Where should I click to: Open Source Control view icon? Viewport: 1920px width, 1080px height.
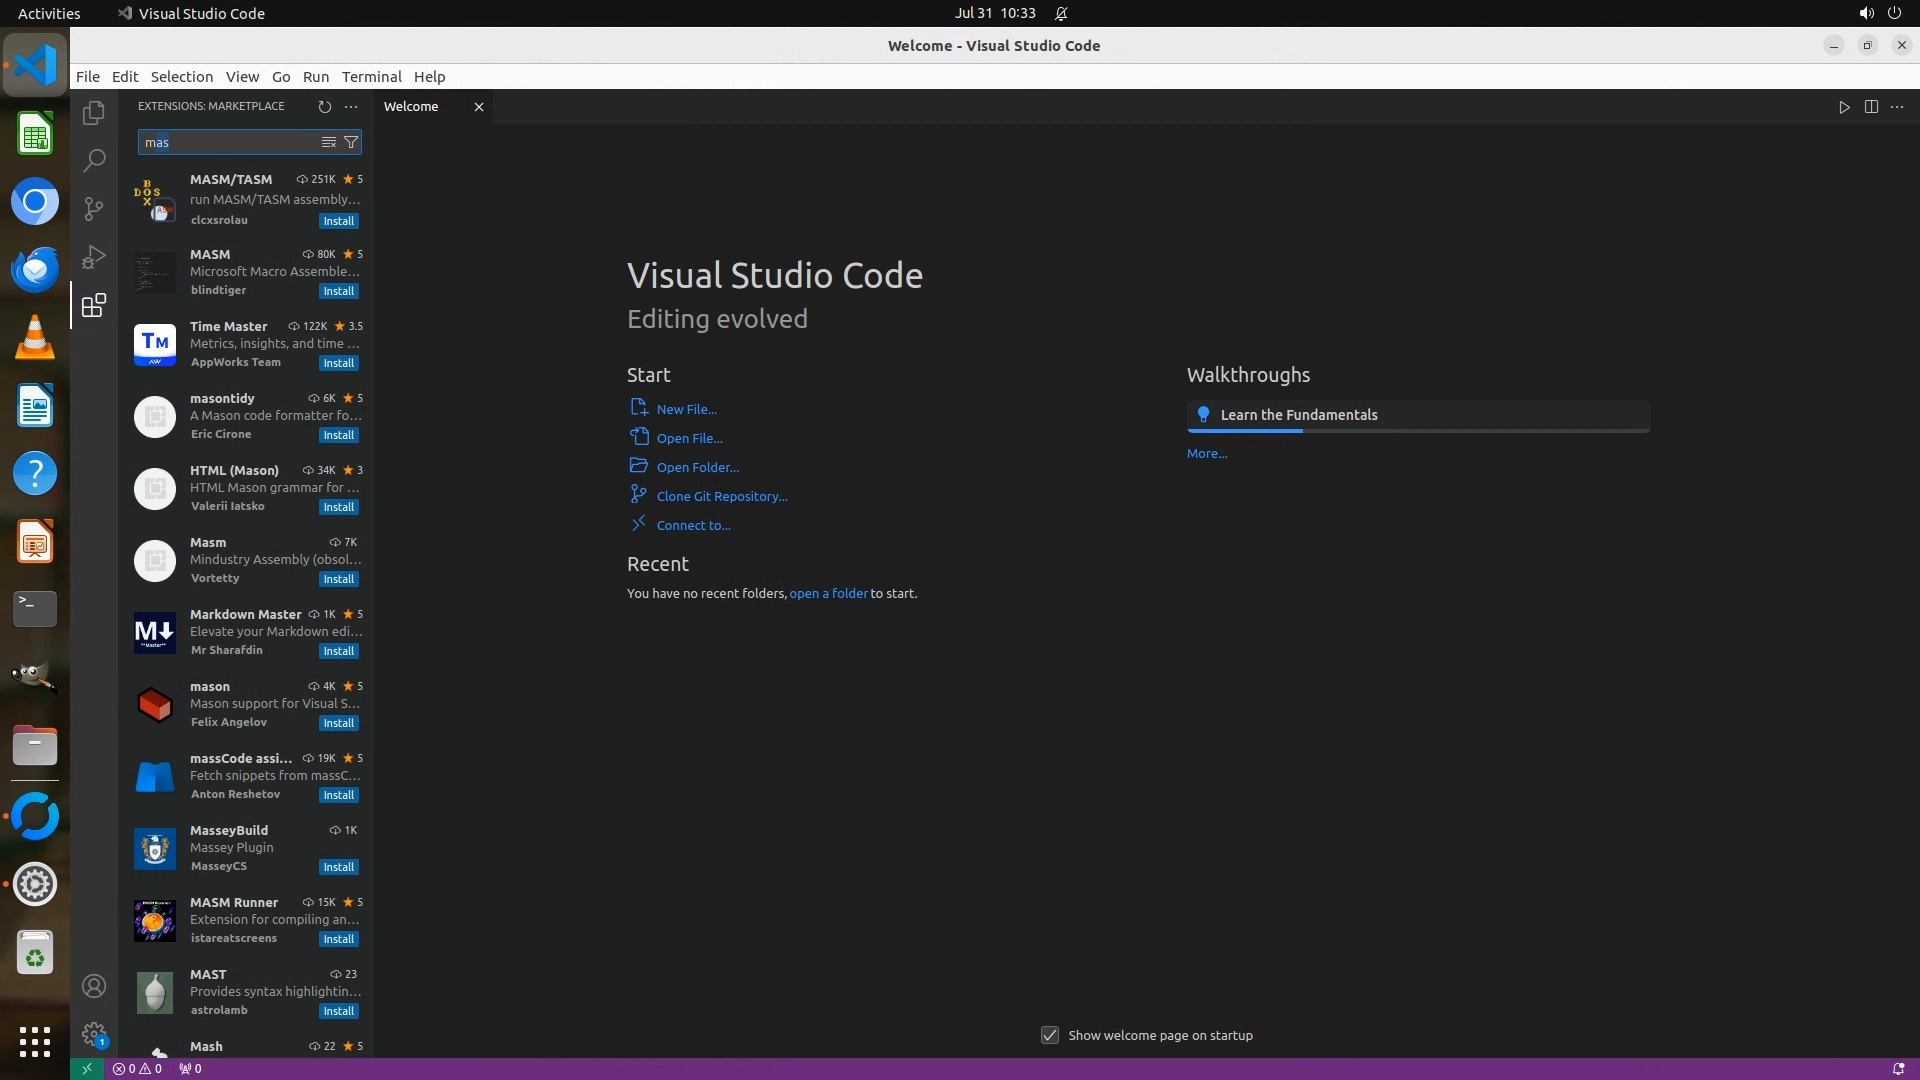(94, 208)
